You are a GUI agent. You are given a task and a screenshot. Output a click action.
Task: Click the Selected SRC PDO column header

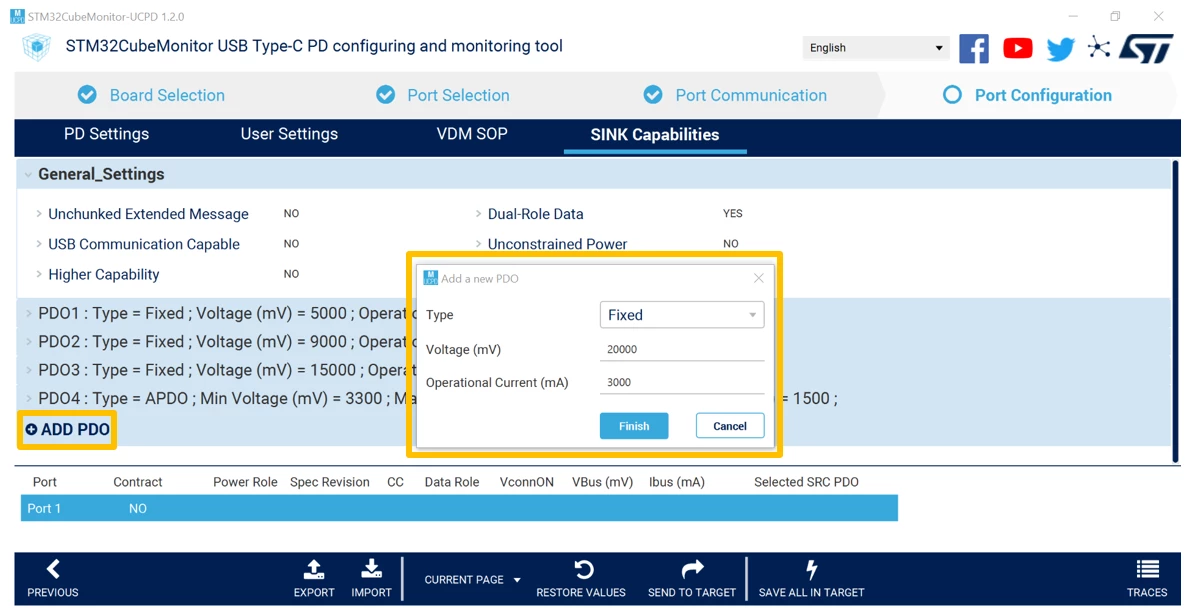[806, 482]
